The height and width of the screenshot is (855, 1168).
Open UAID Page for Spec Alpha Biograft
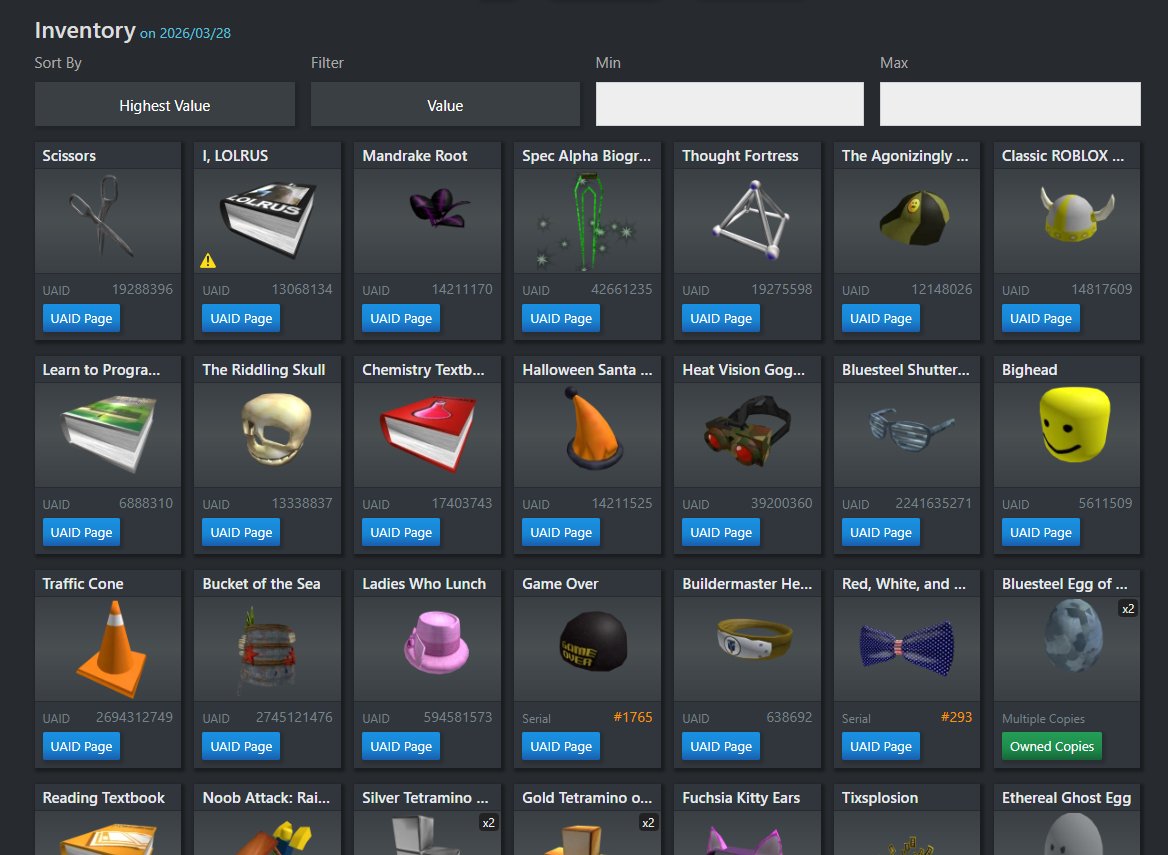point(561,318)
